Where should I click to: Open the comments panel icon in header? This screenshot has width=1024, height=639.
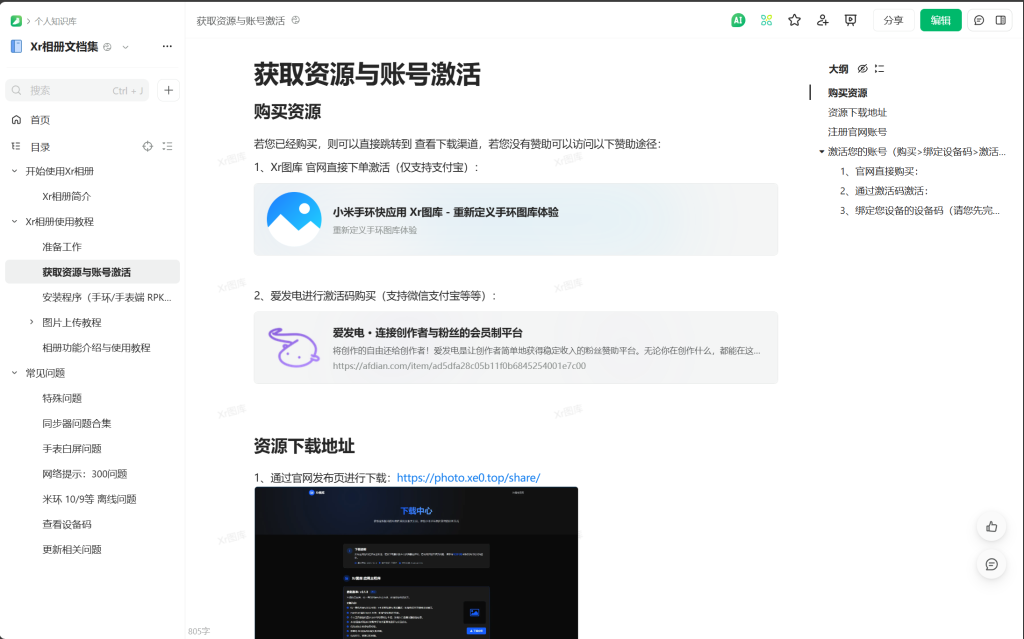coord(979,20)
